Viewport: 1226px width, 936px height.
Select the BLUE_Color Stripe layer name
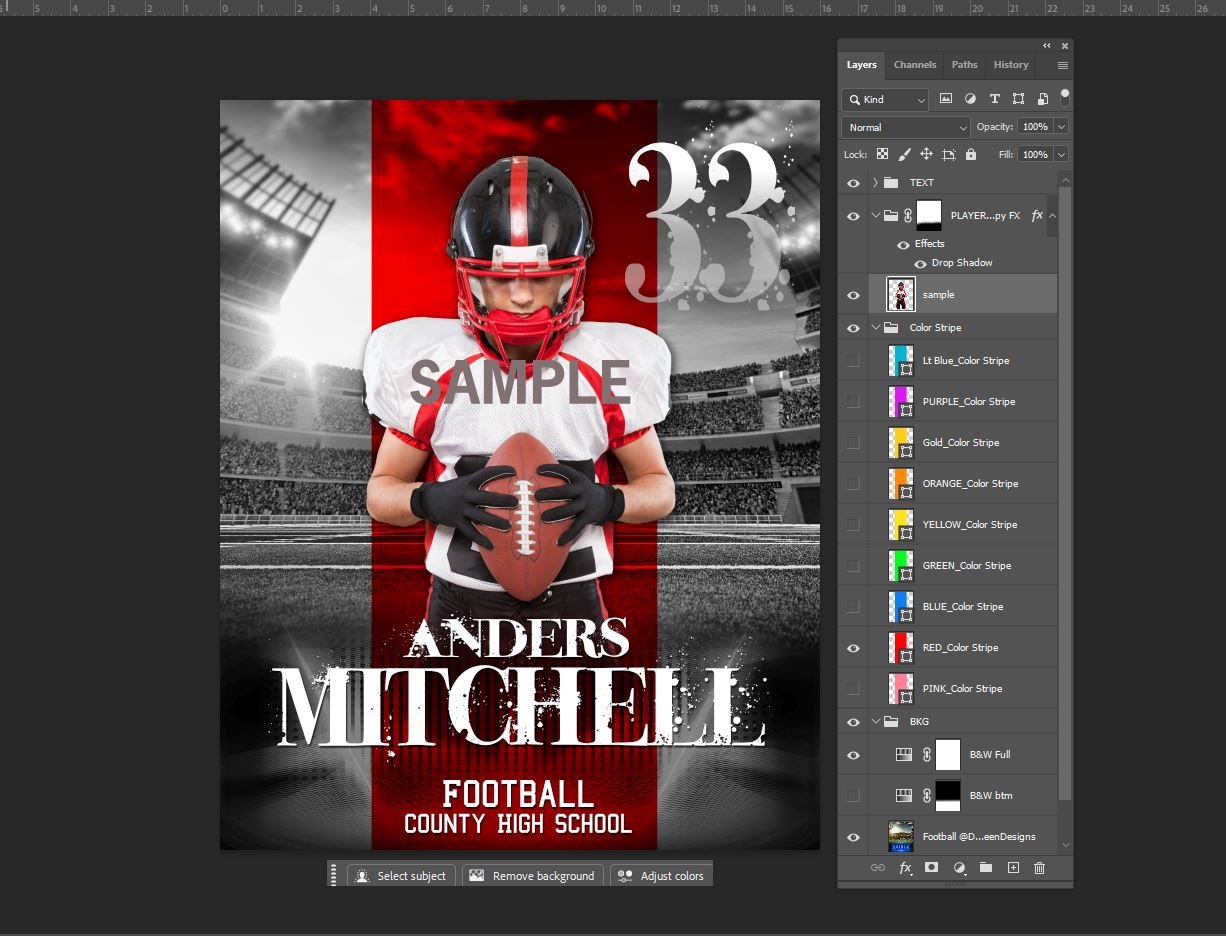[x=962, y=607]
